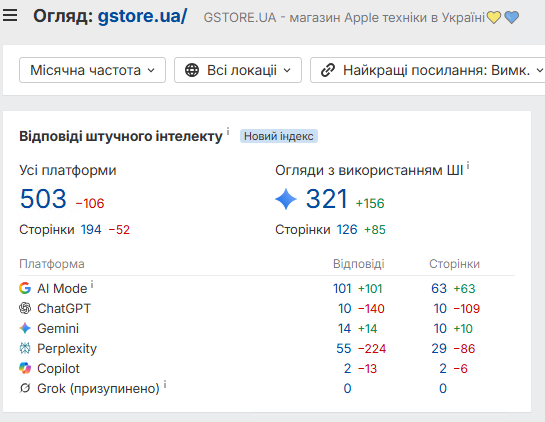
Task: Click the Google AI Mode icon
Action: point(25,288)
